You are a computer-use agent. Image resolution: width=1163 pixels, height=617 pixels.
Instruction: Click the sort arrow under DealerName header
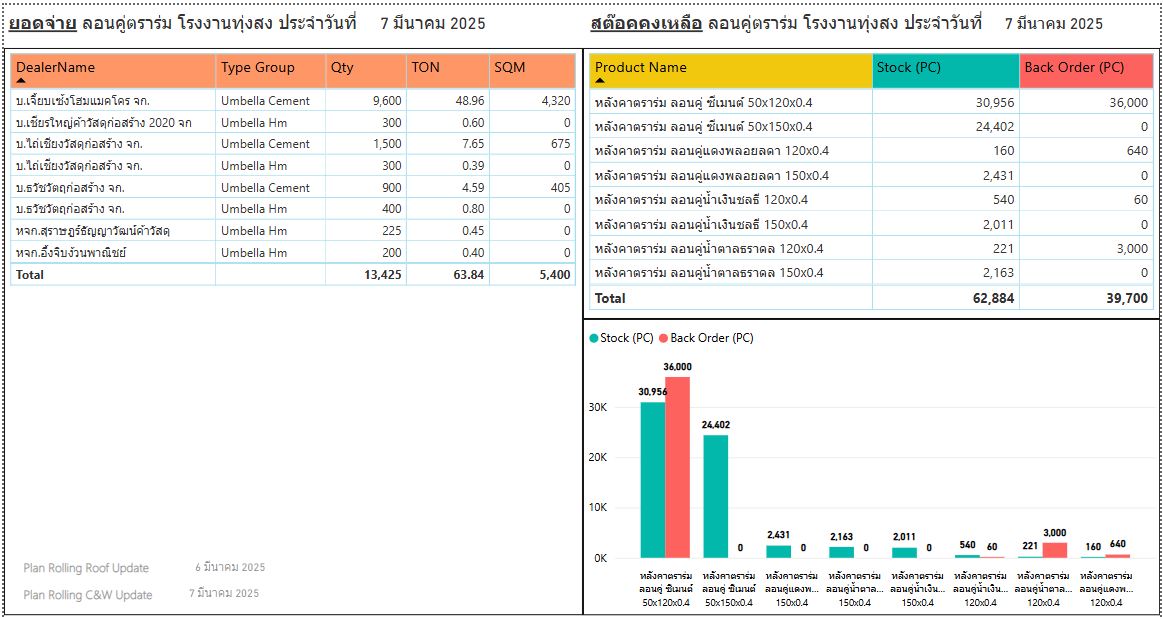pos(21,80)
